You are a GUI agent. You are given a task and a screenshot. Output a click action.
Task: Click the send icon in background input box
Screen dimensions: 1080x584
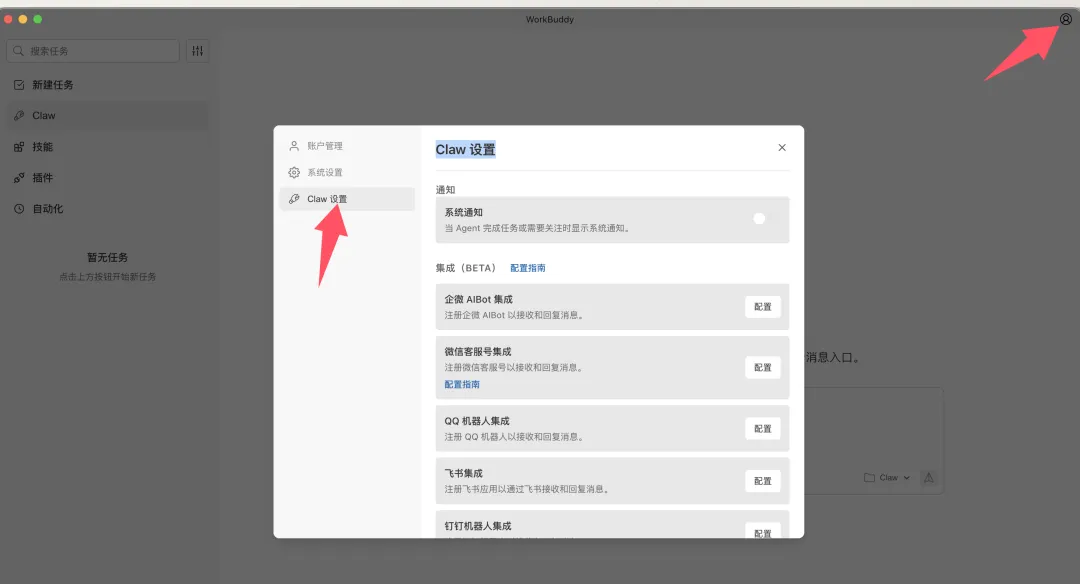[928, 477]
